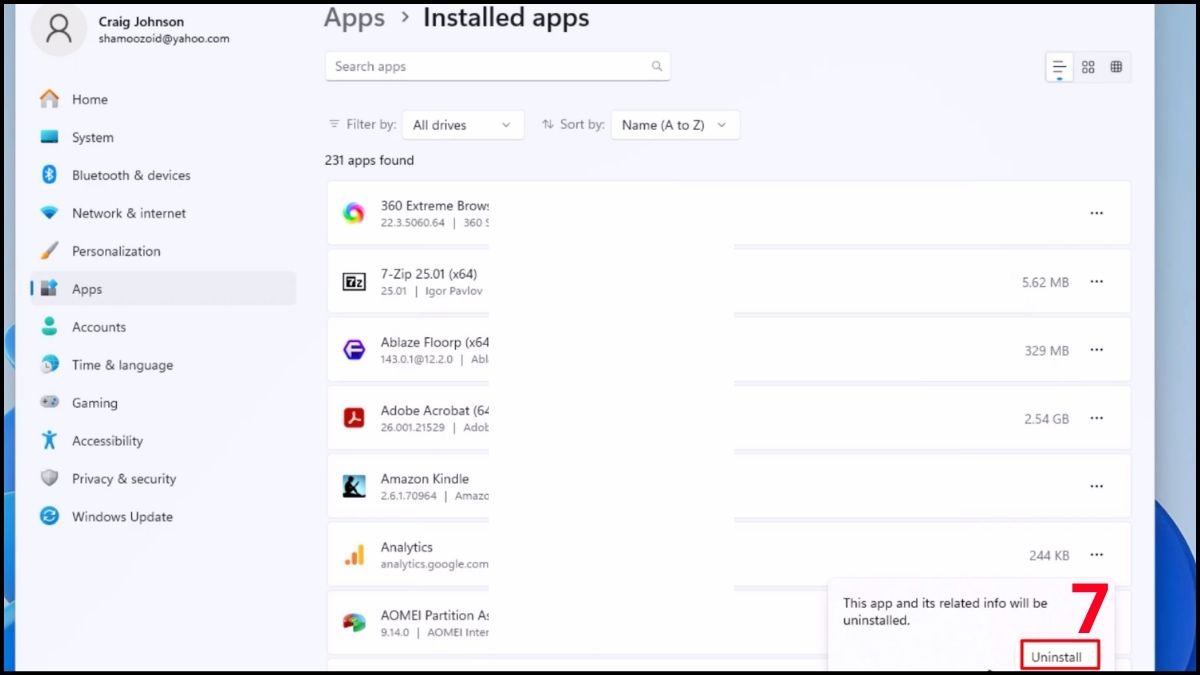Click the Amazon Kindle app icon

(354, 486)
